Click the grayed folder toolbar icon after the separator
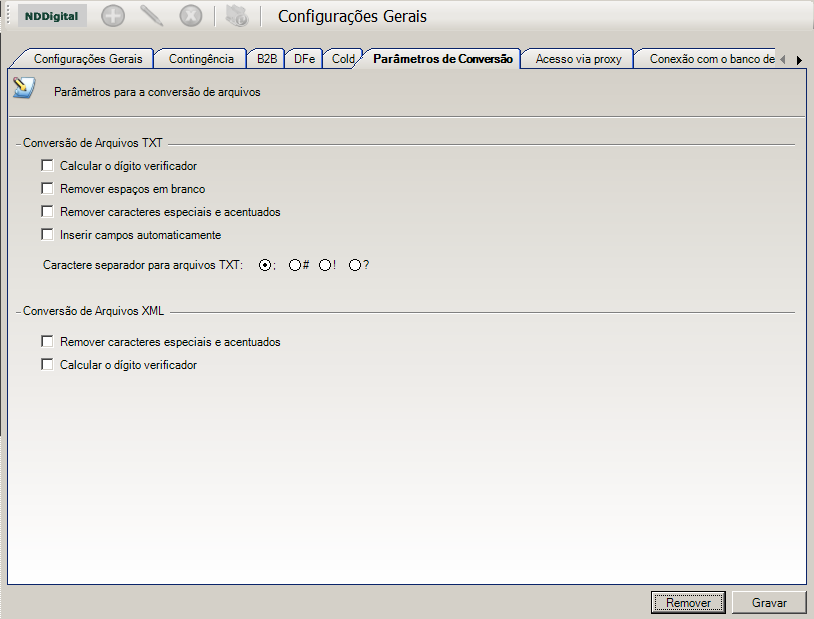Viewport: 814px width, 619px height. [237, 16]
